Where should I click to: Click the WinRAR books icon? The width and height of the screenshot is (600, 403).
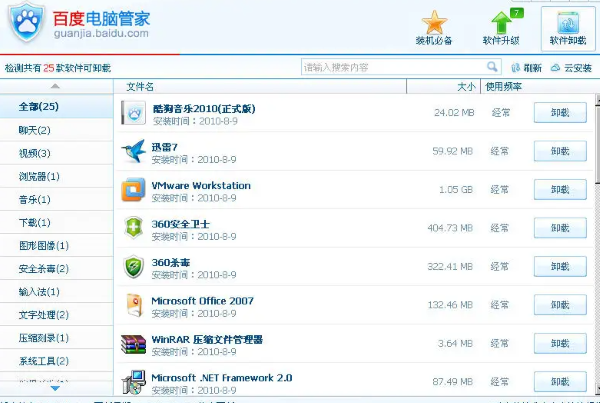(133, 344)
